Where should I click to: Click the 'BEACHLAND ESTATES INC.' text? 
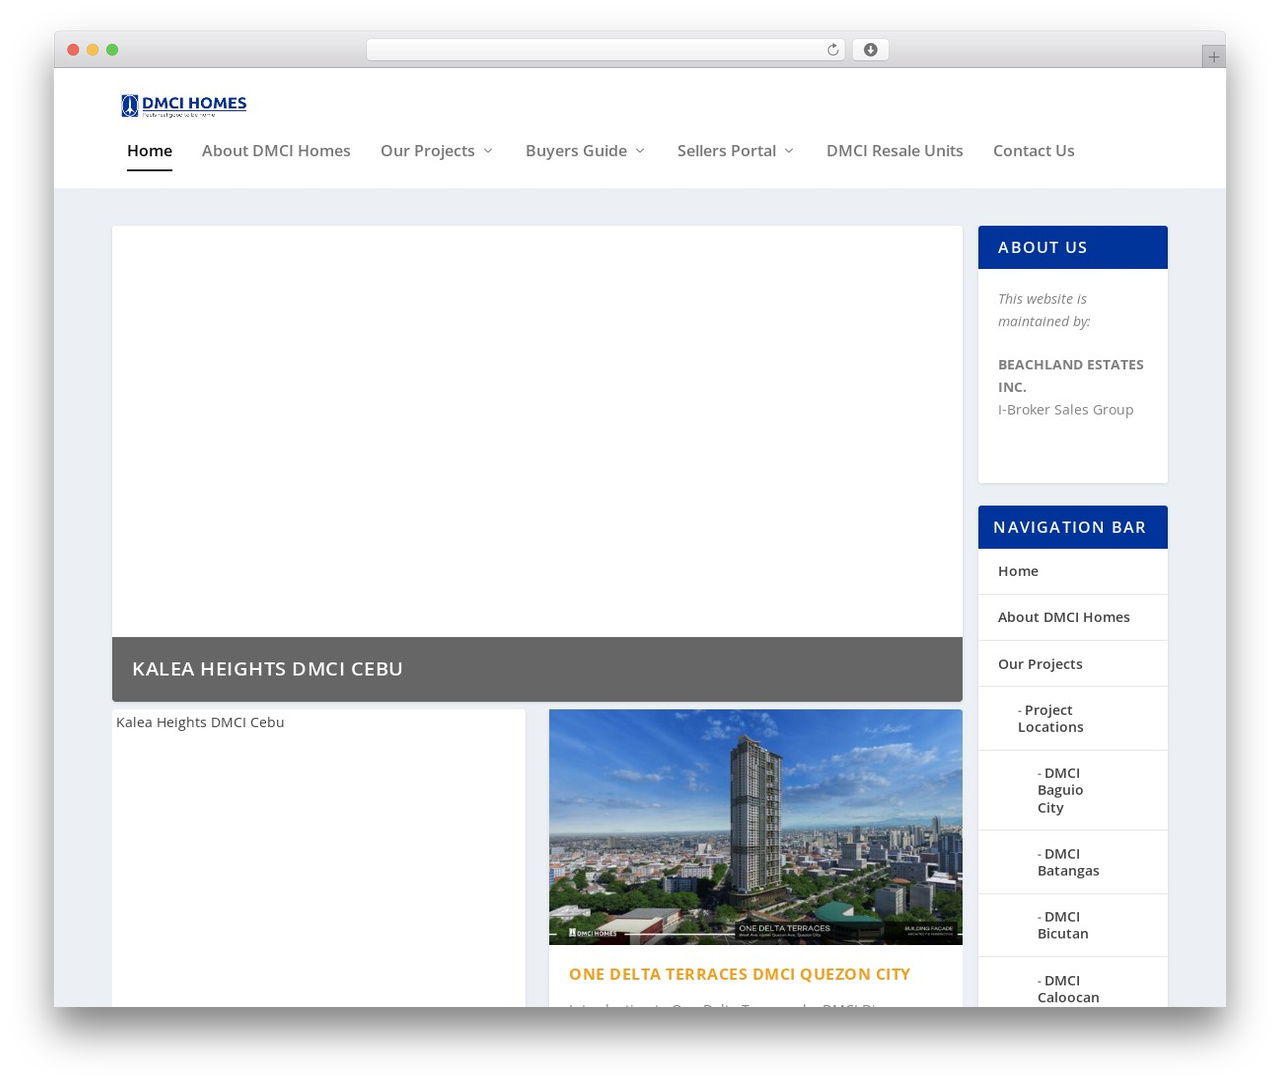[1071, 376]
